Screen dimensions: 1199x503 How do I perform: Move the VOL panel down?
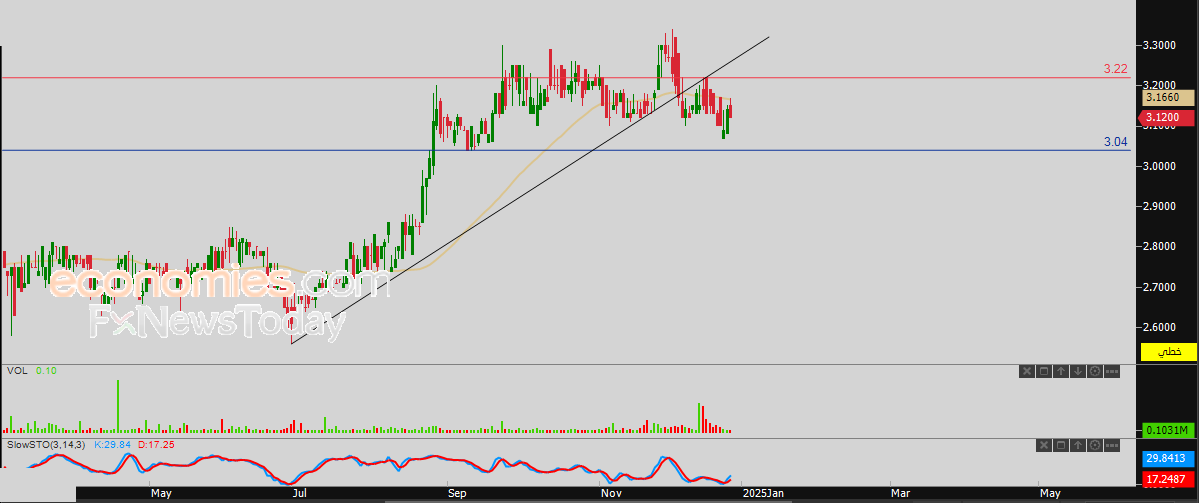1077,372
